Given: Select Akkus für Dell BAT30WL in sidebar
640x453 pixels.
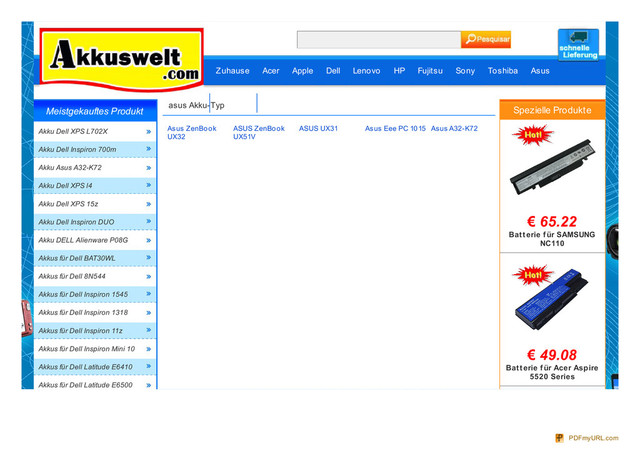Looking at the screenshot, I should pyautogui.click(x=77, y=258).
